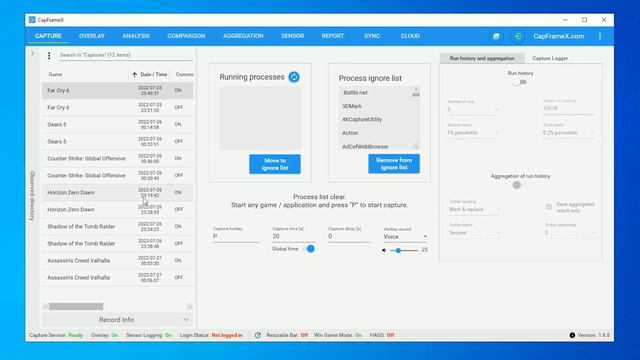The height and width of the screenshot is (360, 640).
Task: Click the Not logged in status text
Action: (227, 335)
